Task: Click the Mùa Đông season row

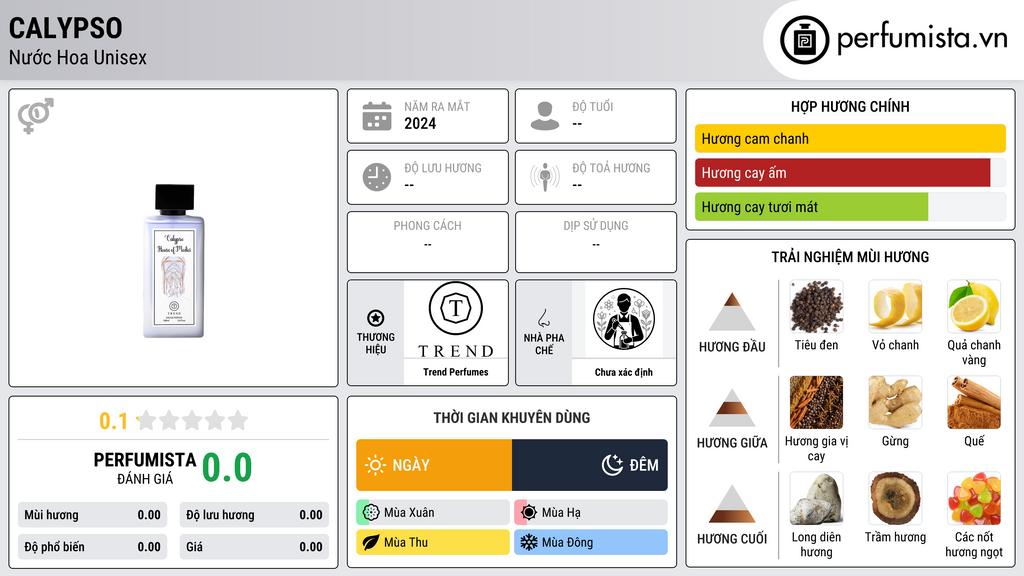Action: click(x=591, y=542)
